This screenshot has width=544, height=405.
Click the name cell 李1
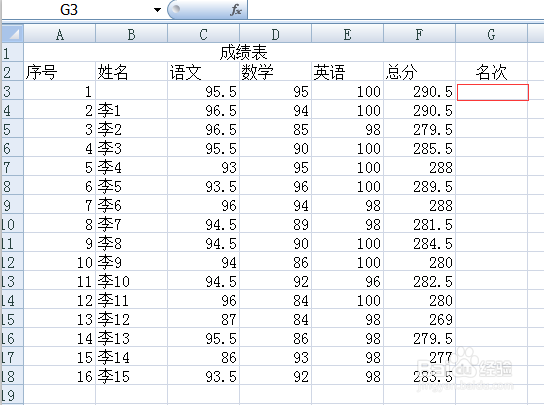tap(131, 110)
